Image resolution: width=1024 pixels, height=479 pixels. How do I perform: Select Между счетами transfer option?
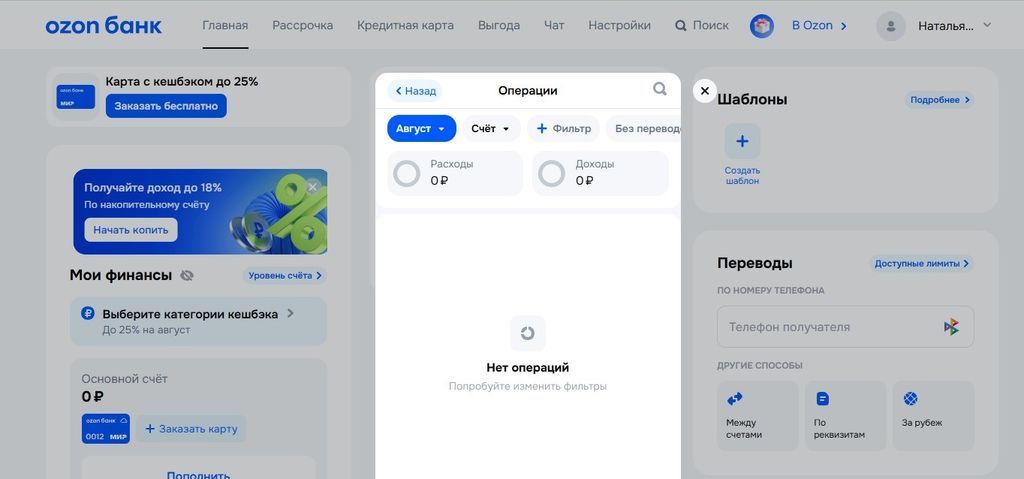[758, 416]
